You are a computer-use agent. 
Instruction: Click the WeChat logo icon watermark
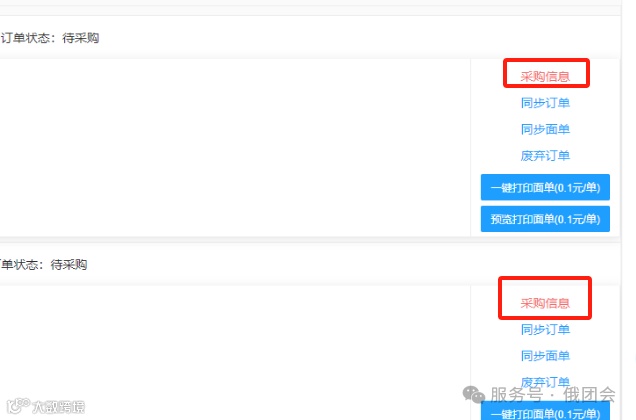pyautogui.click(x=473, y=394)
